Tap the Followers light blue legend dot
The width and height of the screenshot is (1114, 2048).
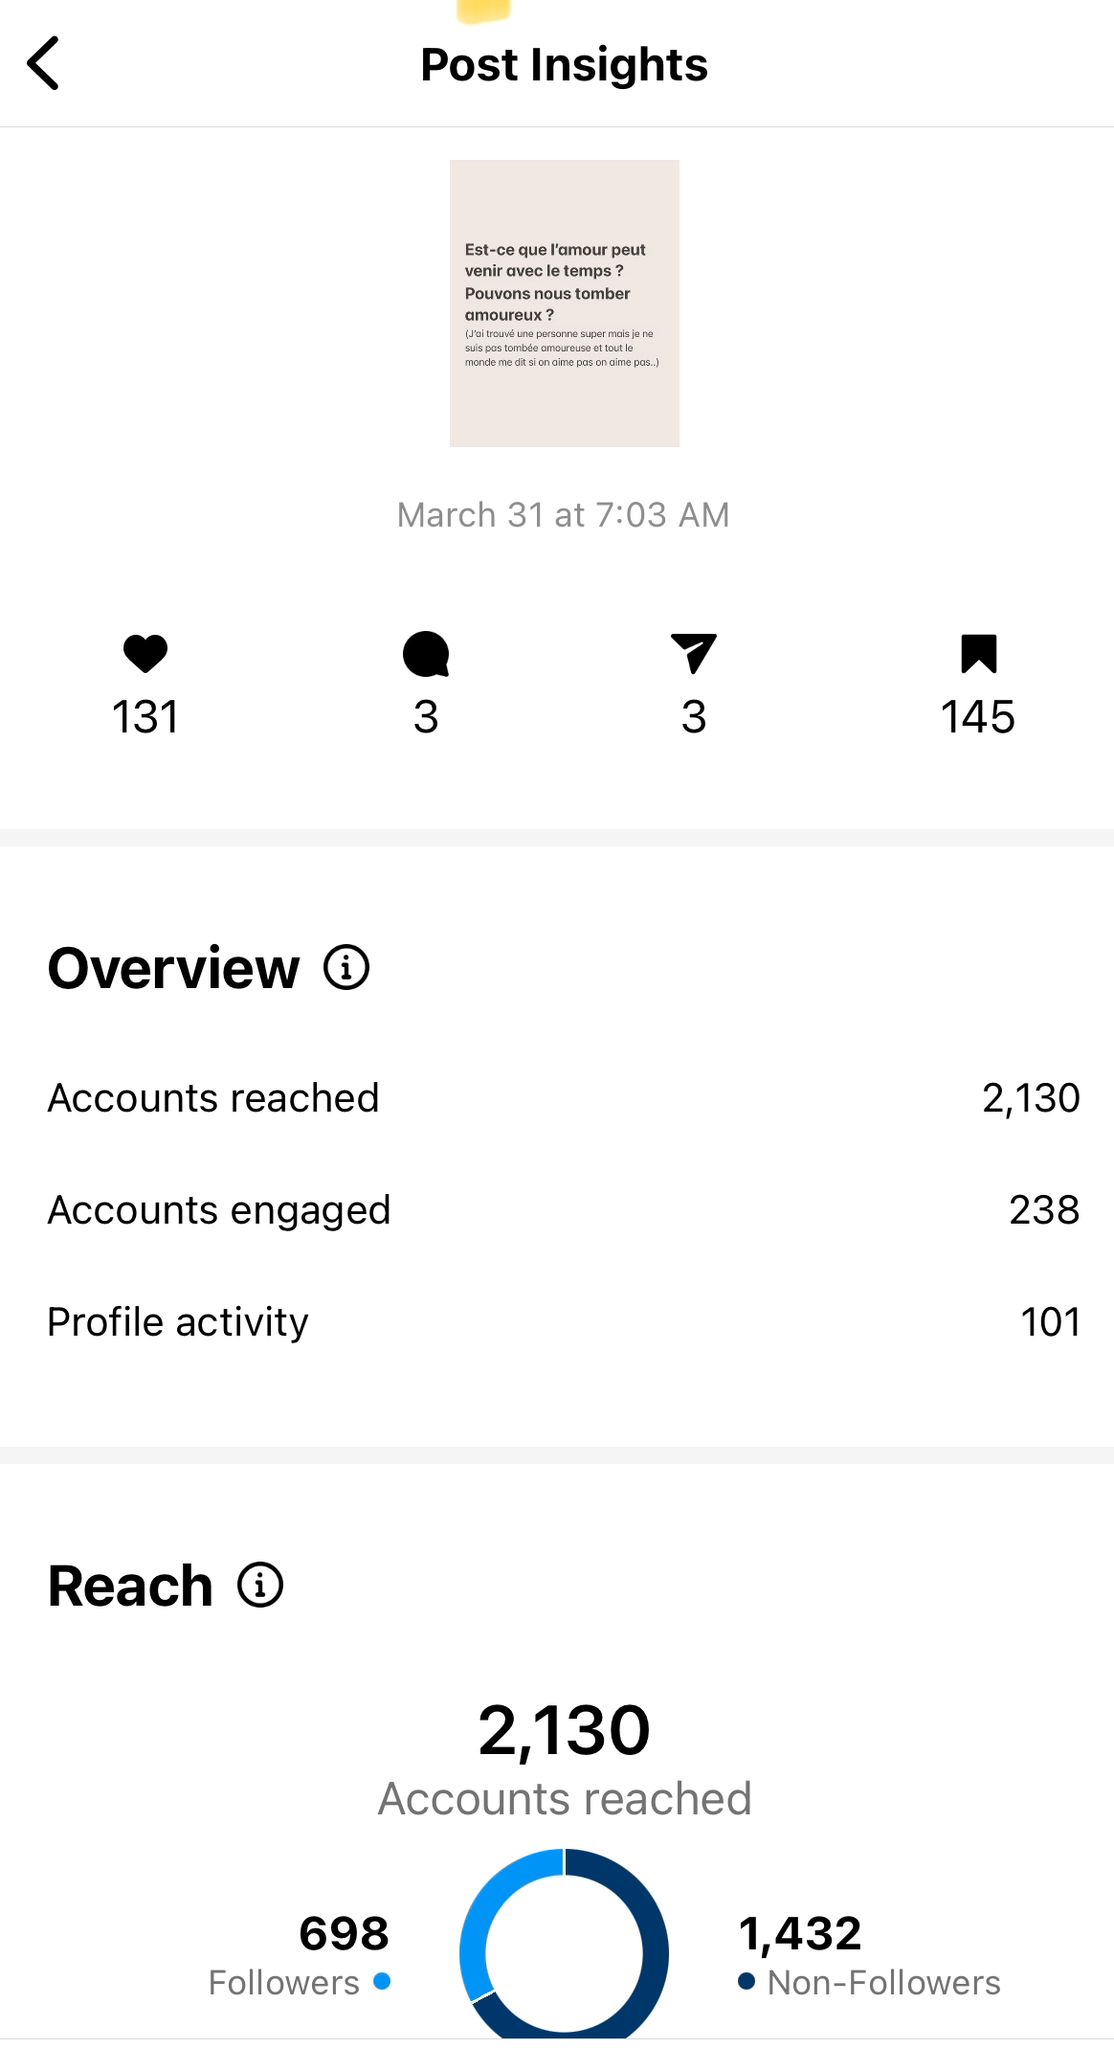click(381, 1981)
